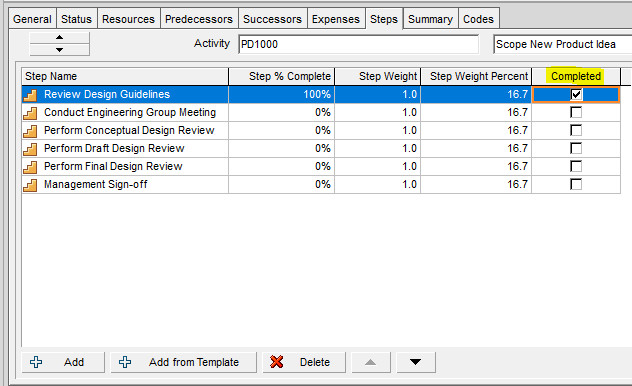Image resolution: width=632 pixels, height=386 pixels.
Task: Switch to the Resources tab
Action: (x=128, y=19)
